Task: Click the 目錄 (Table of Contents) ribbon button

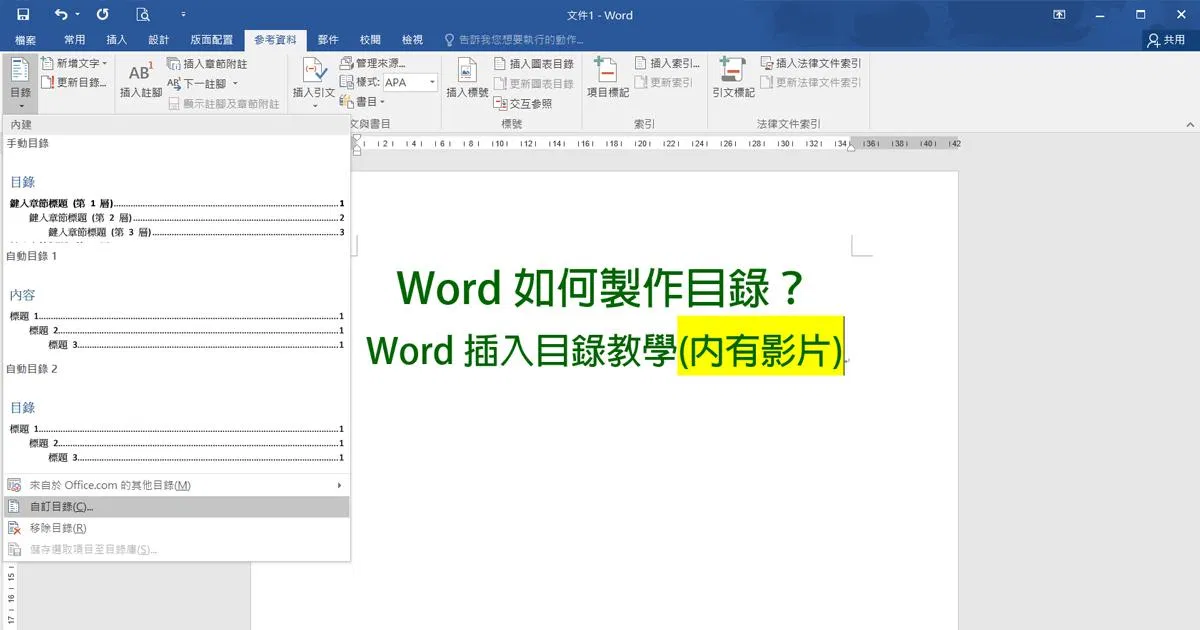Action: 20,82
